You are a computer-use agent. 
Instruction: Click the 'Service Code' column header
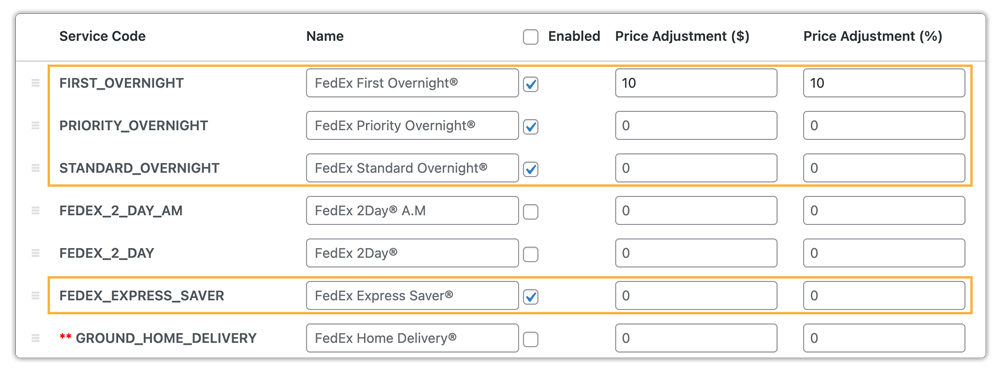[102, 36]
